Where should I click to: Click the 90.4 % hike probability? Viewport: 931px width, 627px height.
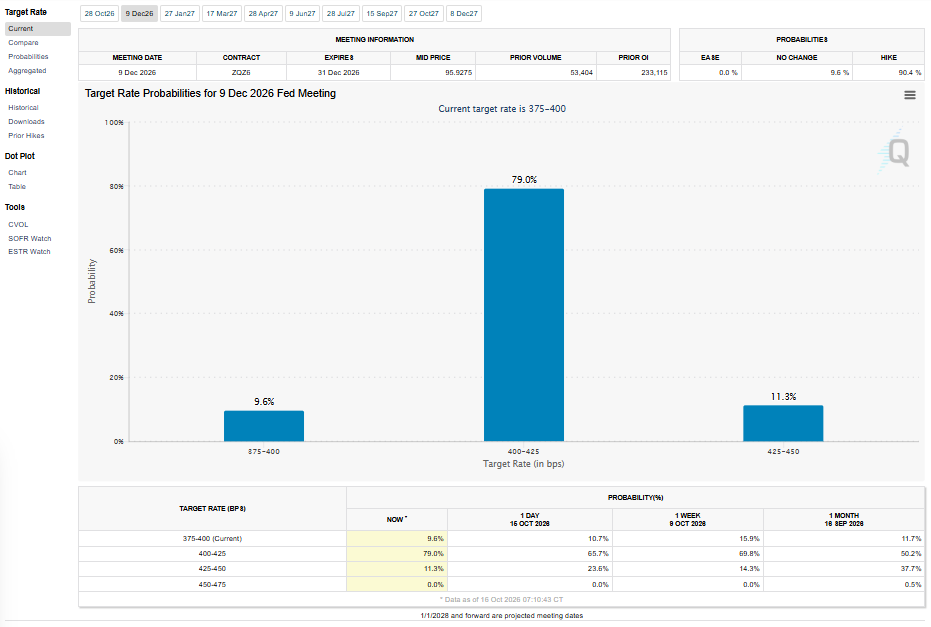[x=910, y=72]
